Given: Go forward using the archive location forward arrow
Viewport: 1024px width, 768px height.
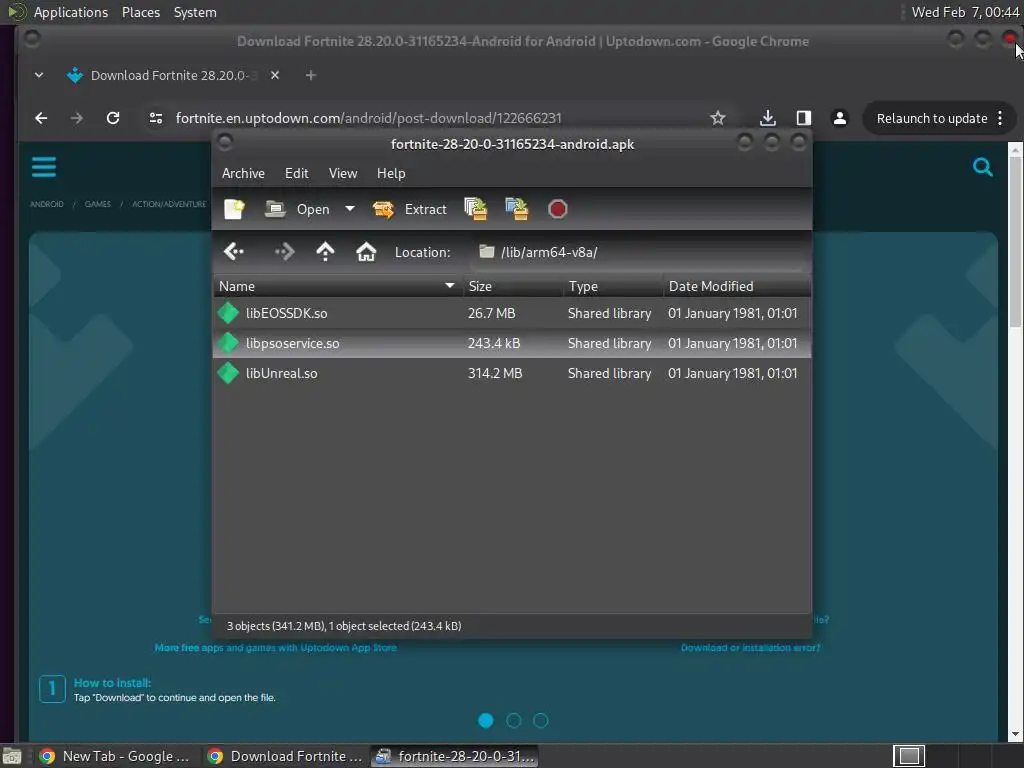Looking at the screenshot, I should coord(285,251).
